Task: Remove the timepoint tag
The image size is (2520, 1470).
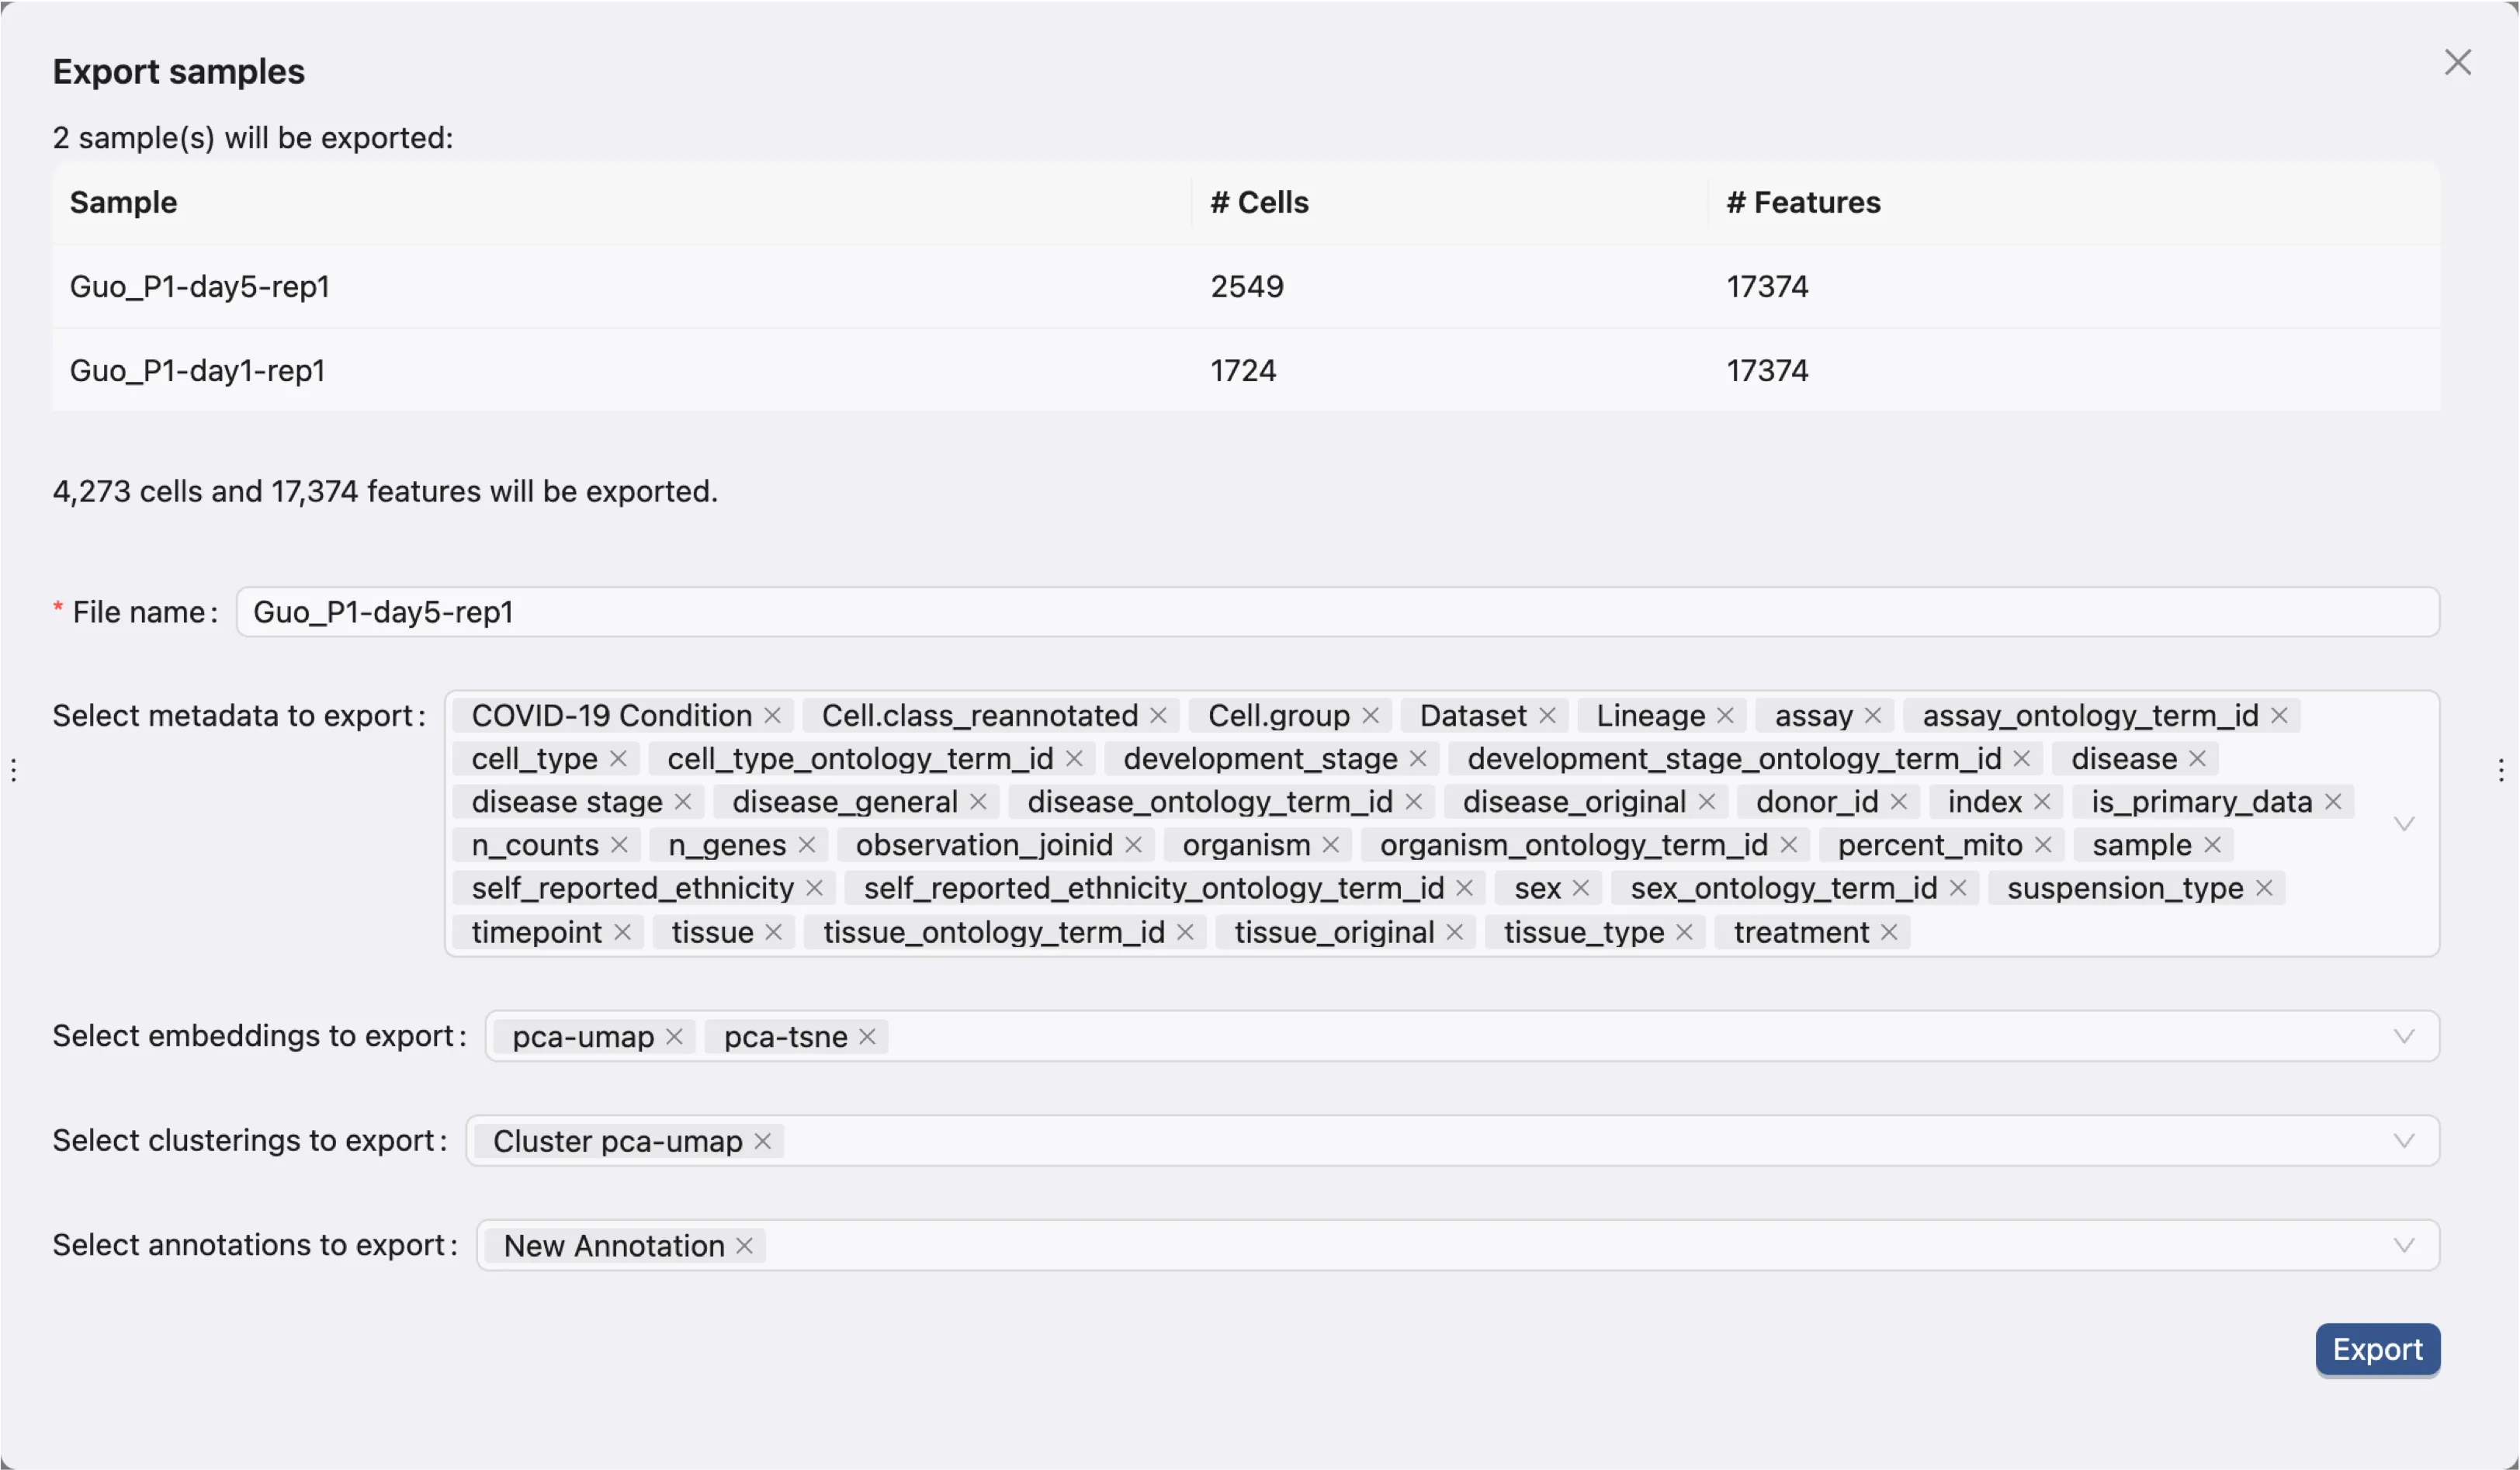Action: pyautogui.click(x=622, y=932)
